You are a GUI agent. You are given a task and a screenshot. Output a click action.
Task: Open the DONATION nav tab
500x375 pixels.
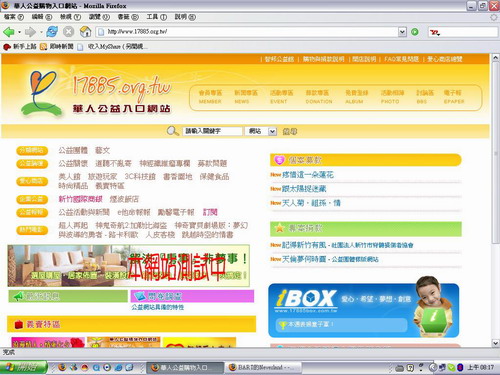click(x=319, y=97)
